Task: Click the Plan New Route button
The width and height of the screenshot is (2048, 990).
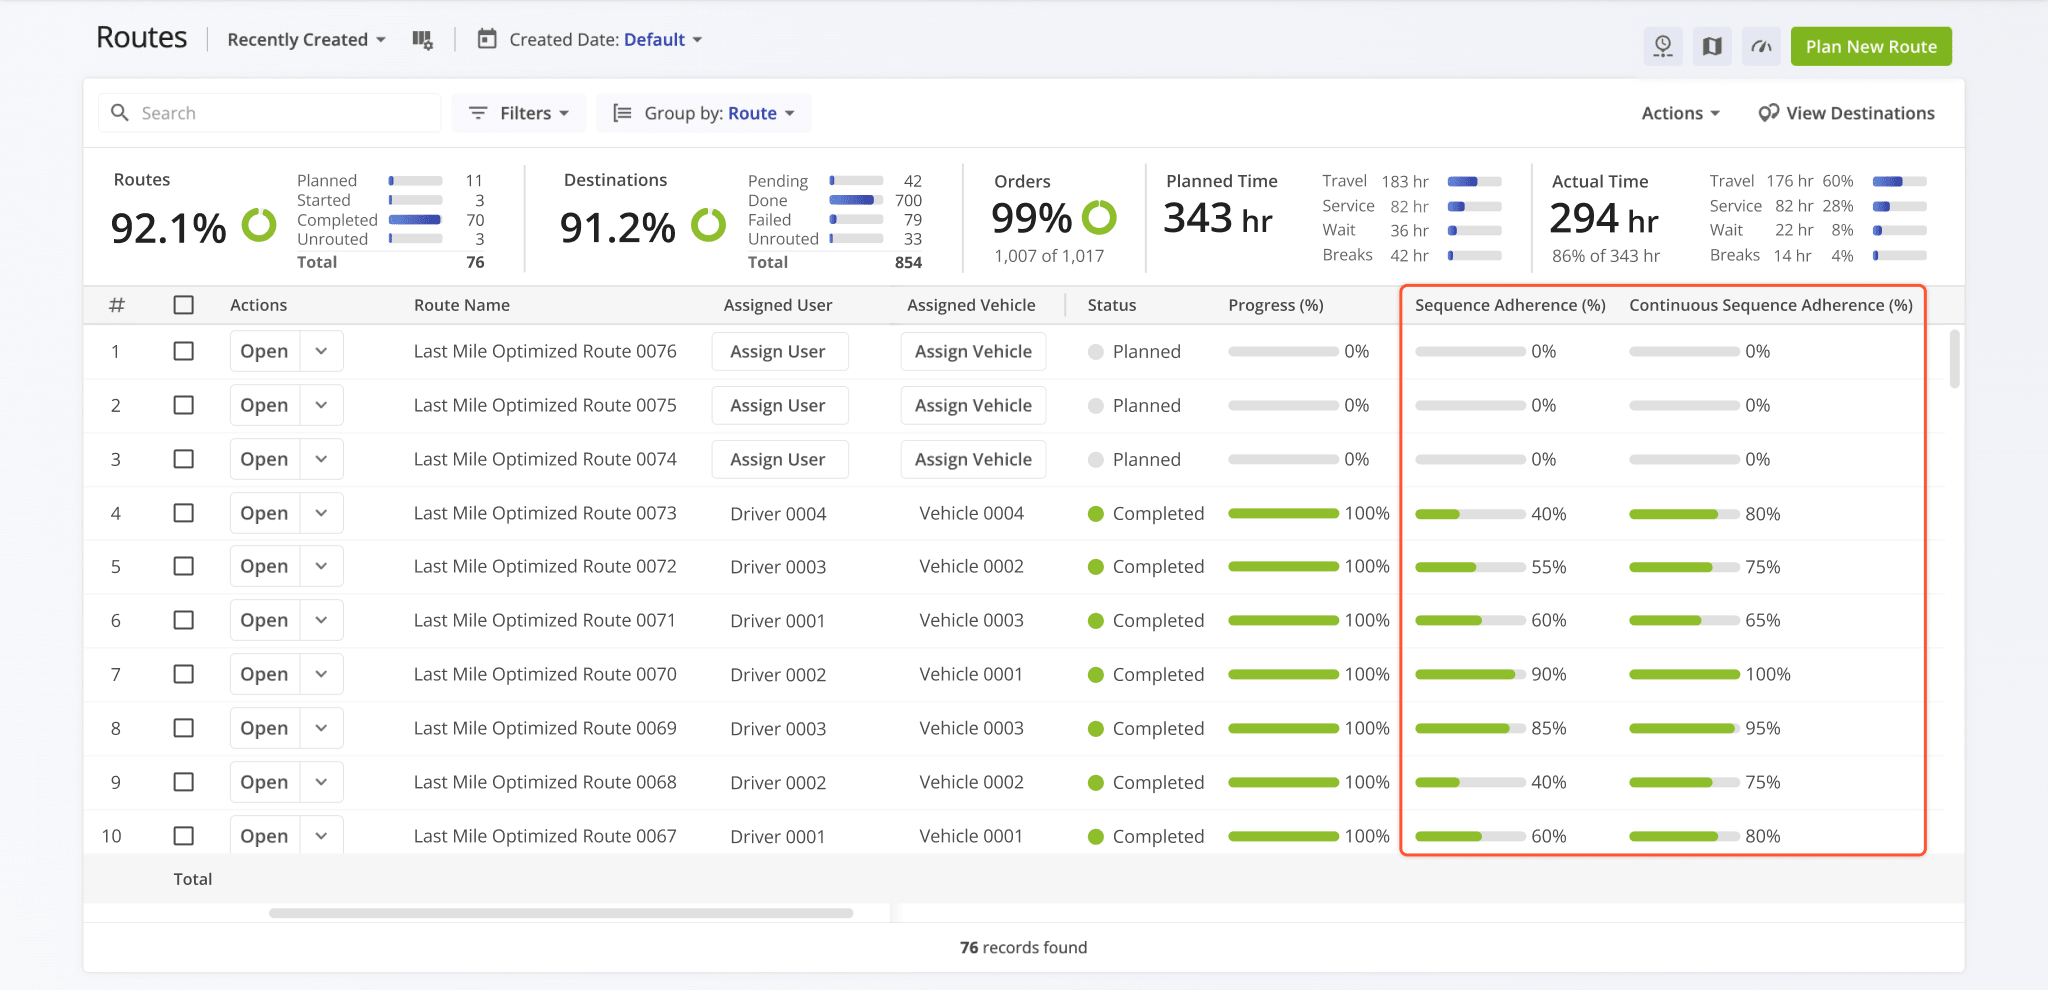Action: coord(1870,46)
